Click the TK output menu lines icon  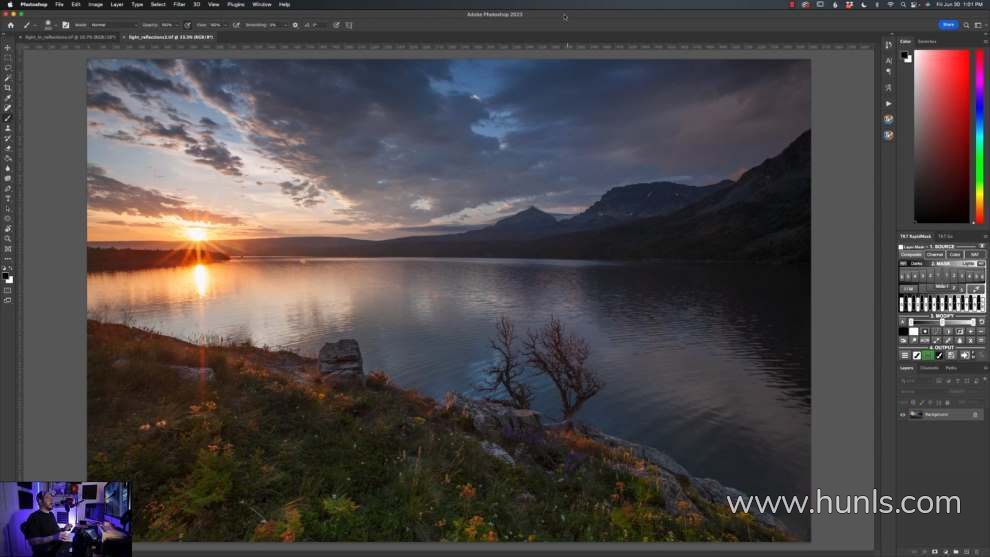[x=905, y=356]
